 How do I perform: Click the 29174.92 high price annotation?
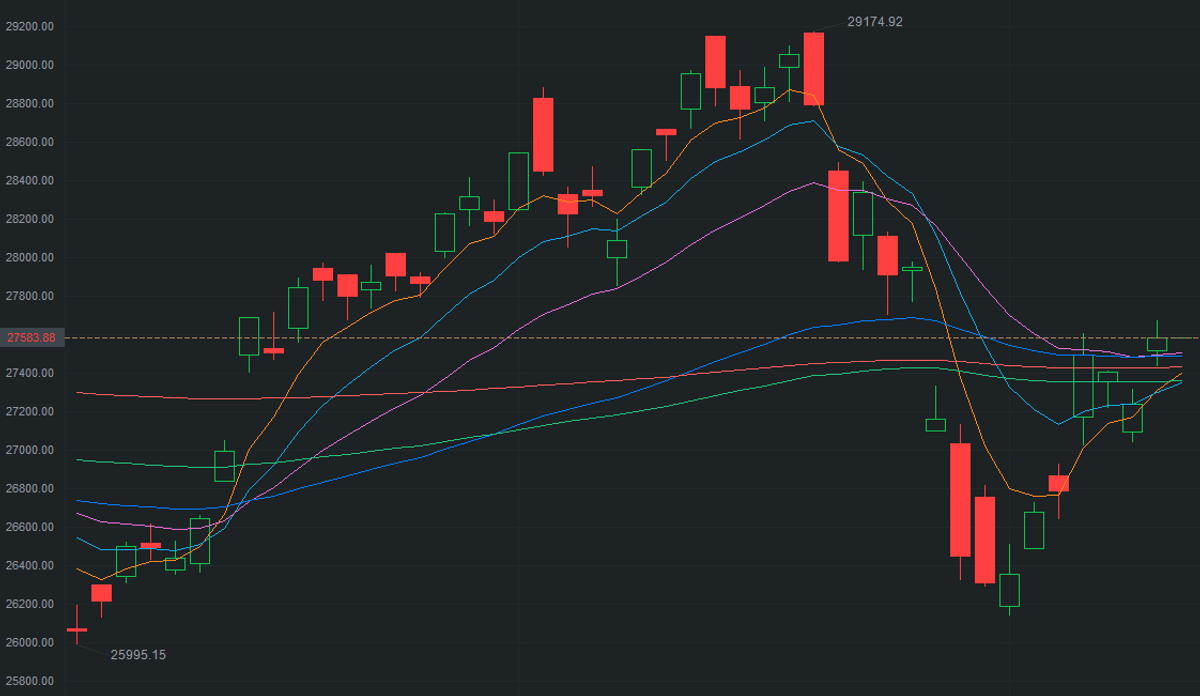point(875,21)
